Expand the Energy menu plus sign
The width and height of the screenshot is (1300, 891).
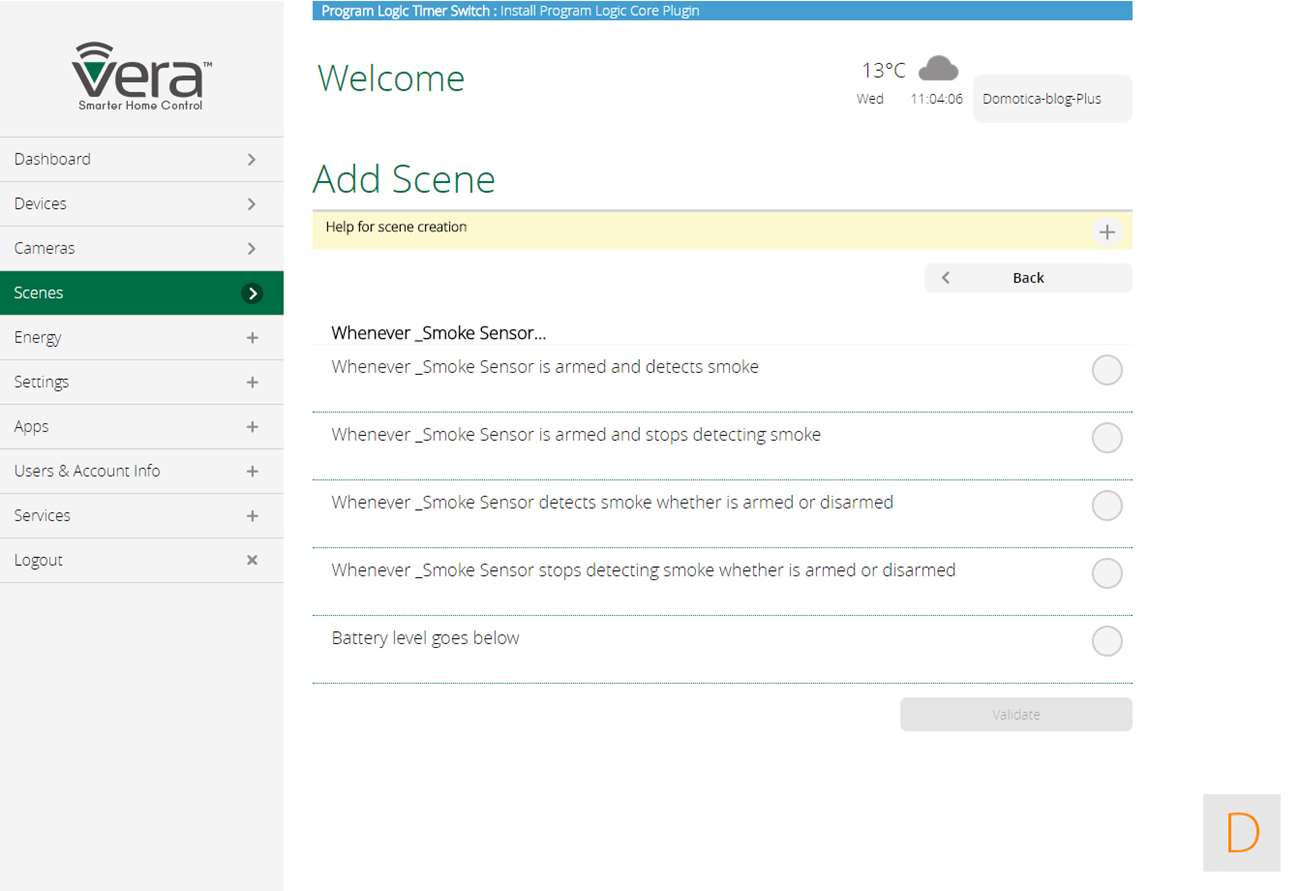tap(252, 338)
